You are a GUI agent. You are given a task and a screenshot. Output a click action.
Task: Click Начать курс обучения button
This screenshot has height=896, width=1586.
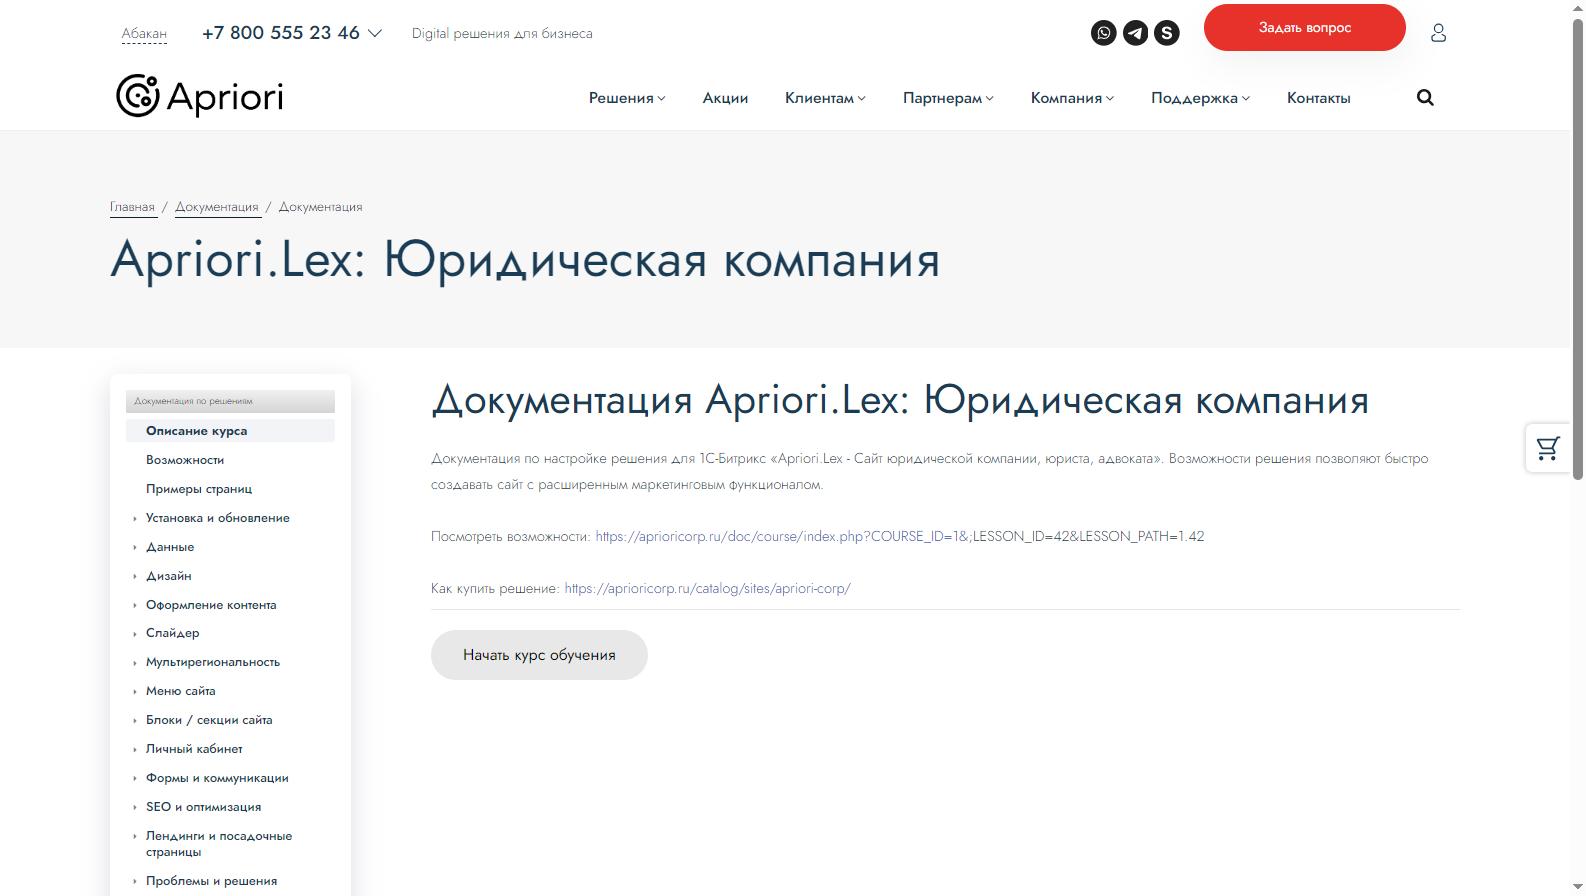(539, 655)
